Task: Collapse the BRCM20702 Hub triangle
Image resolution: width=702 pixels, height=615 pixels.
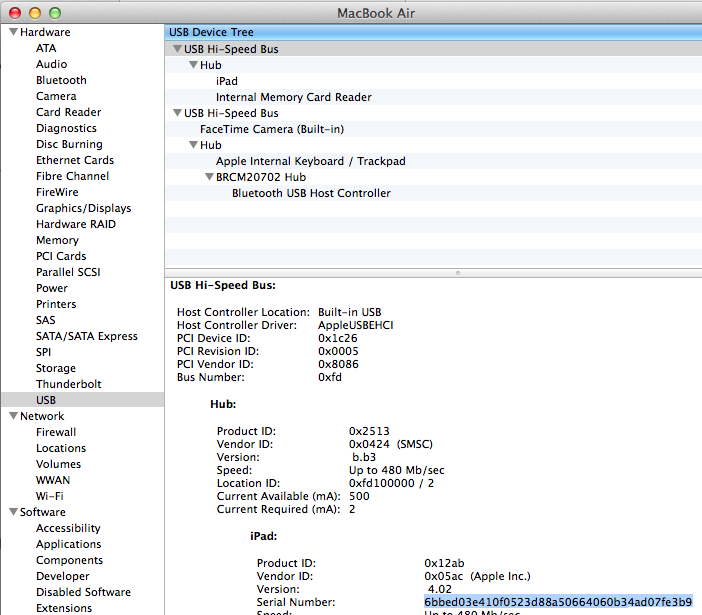Action: click(x=209, y=177)
